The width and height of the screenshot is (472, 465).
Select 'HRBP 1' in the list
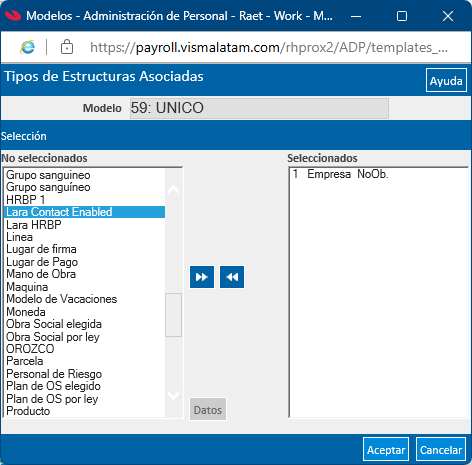[85, 200]
